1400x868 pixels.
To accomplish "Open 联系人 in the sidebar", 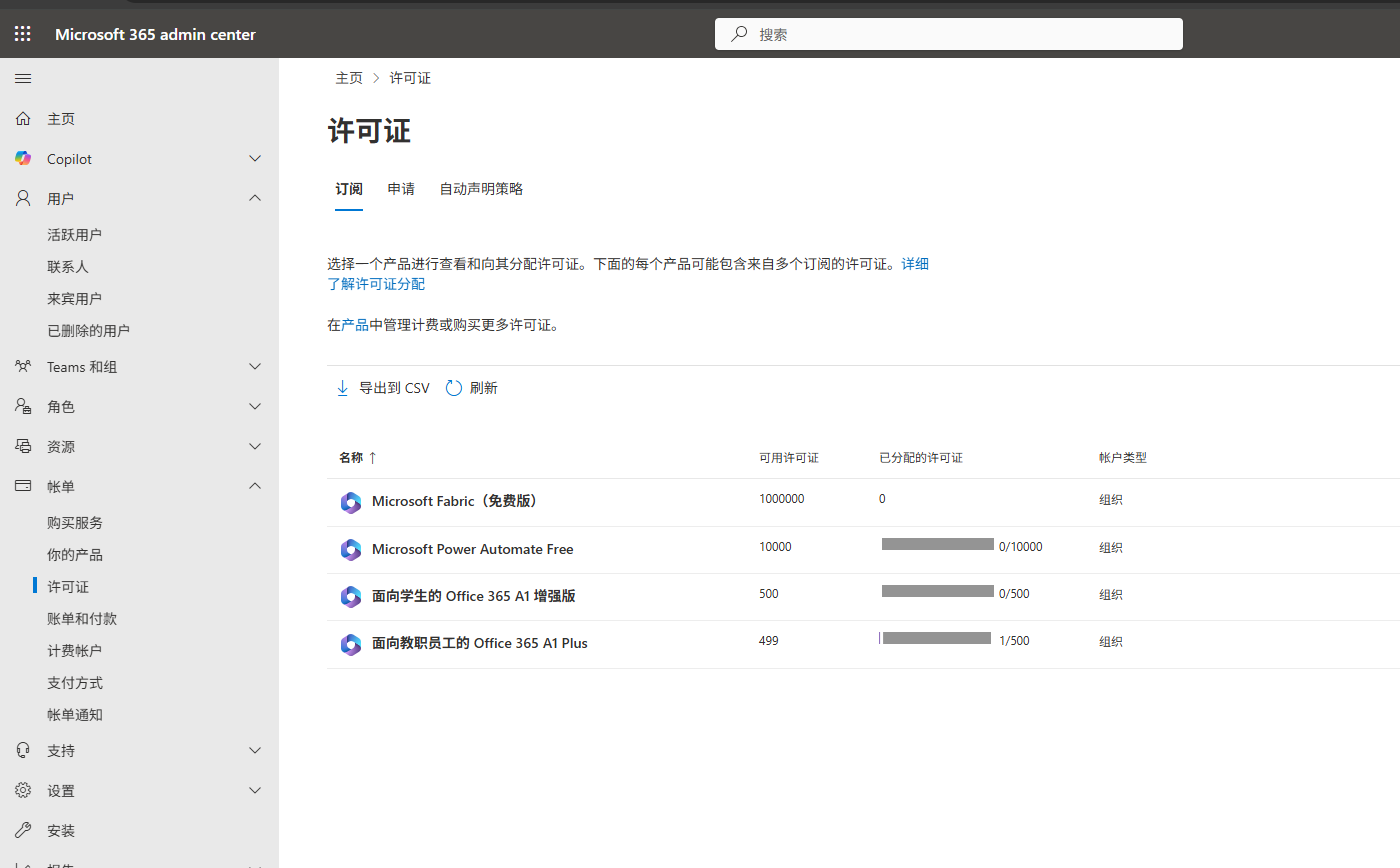I will point(68,267).
